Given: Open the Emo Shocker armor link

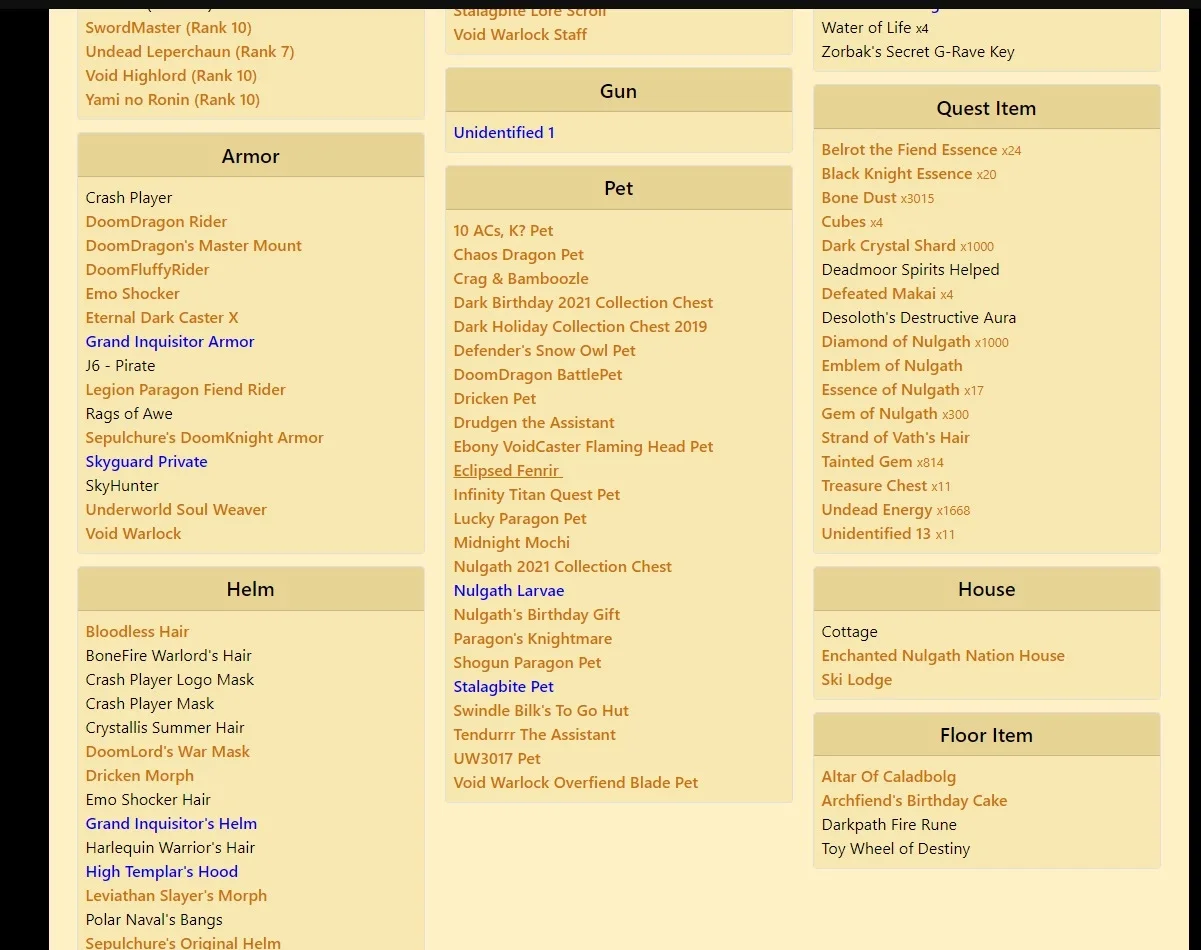Looking at the screenshot, I should pyautogui.click(x=133, y=294).
